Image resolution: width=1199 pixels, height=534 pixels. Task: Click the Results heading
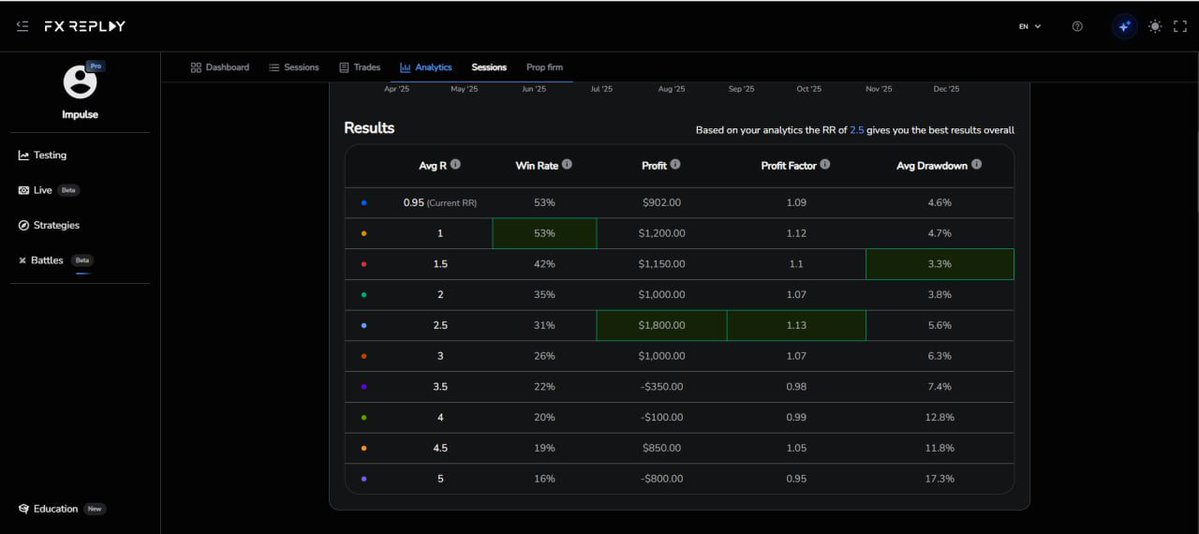tap(369, 129)
